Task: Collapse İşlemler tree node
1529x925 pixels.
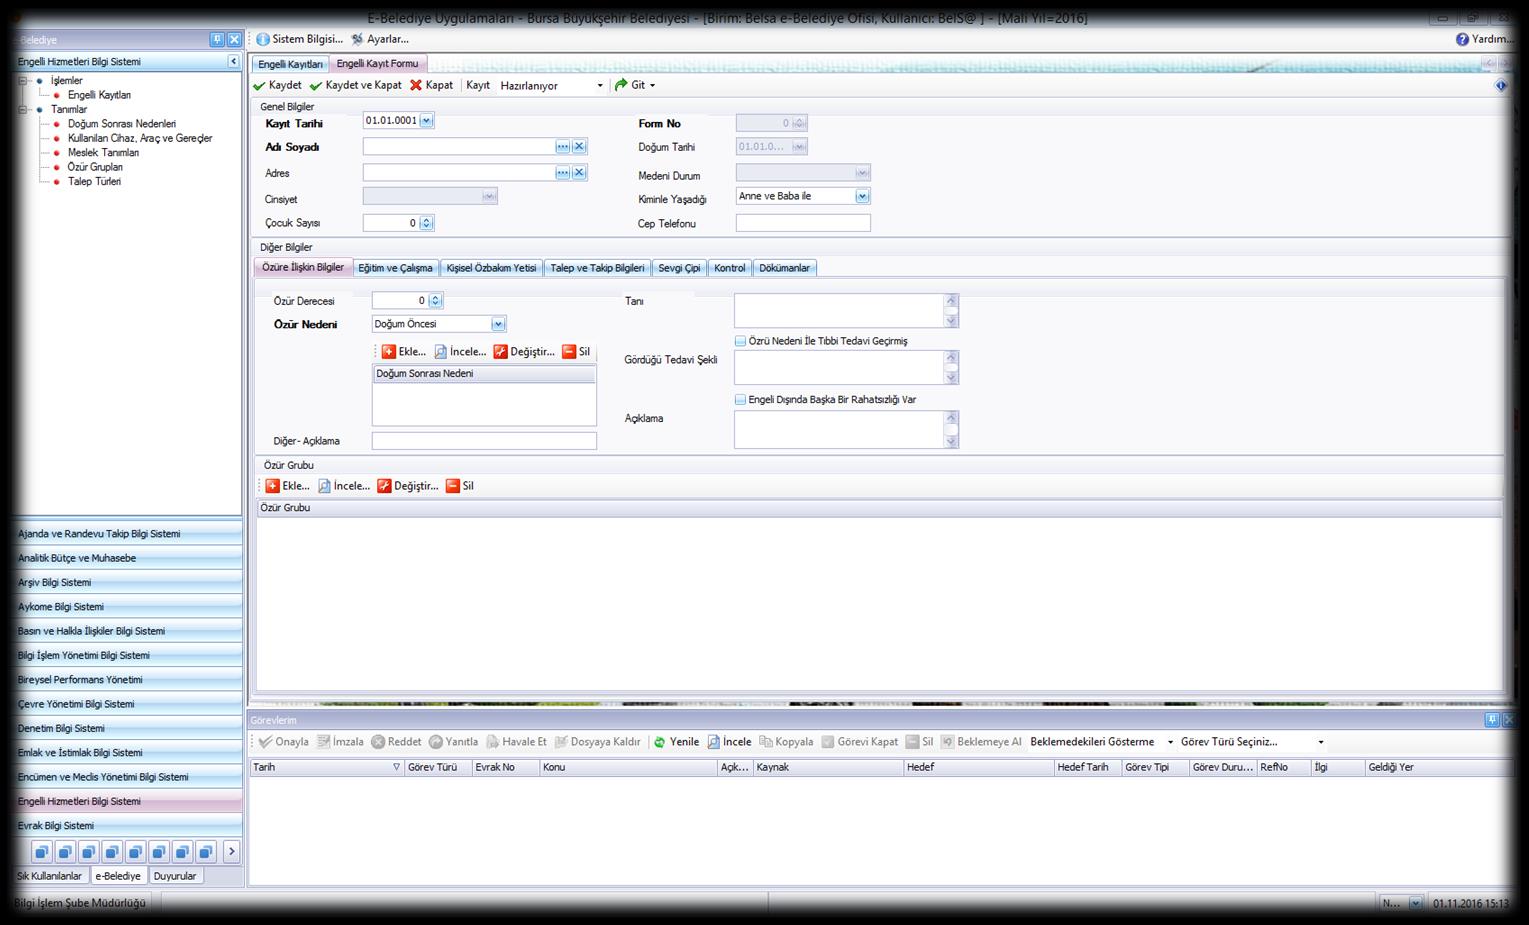Action: 23,81
